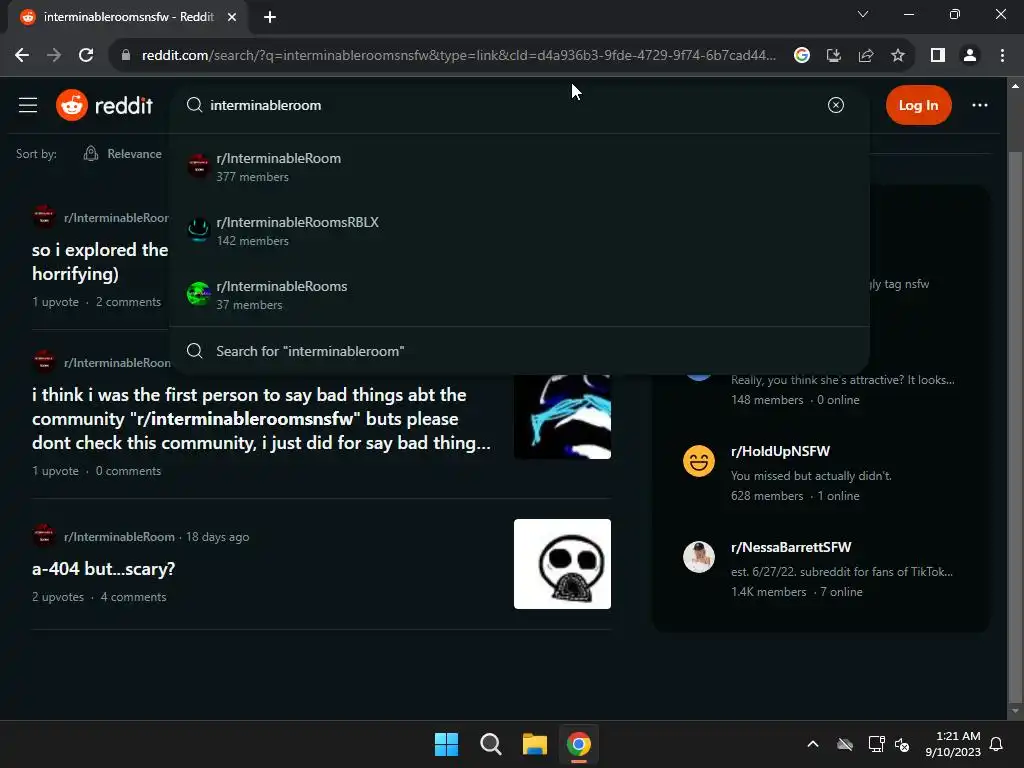Click the search magnifier in Reddit search bar
1024x768 pixels.
coord(194,105)
